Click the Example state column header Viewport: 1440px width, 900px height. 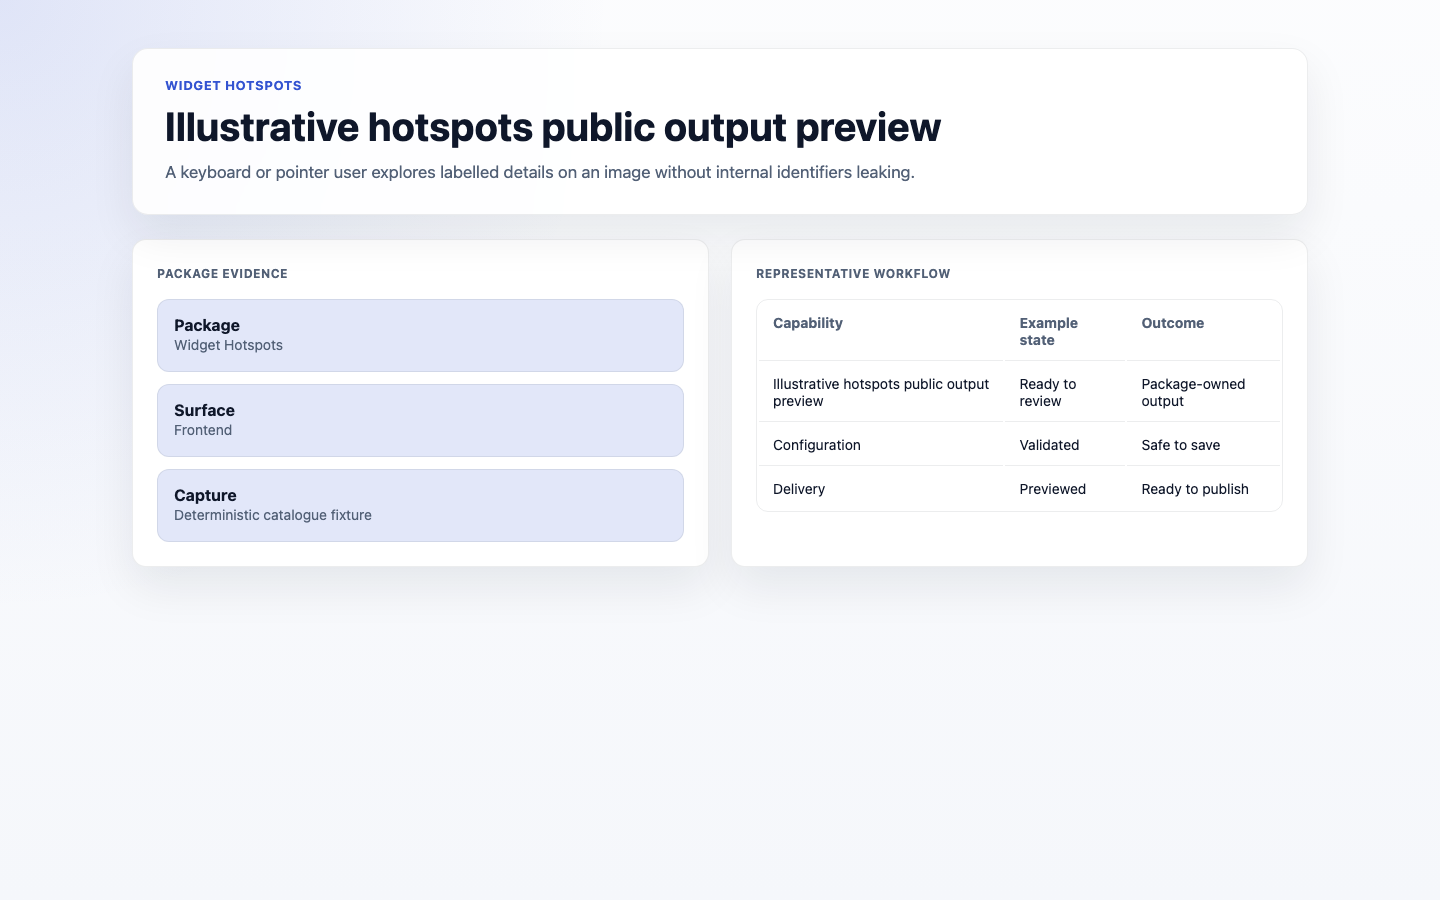point(1064,331)
